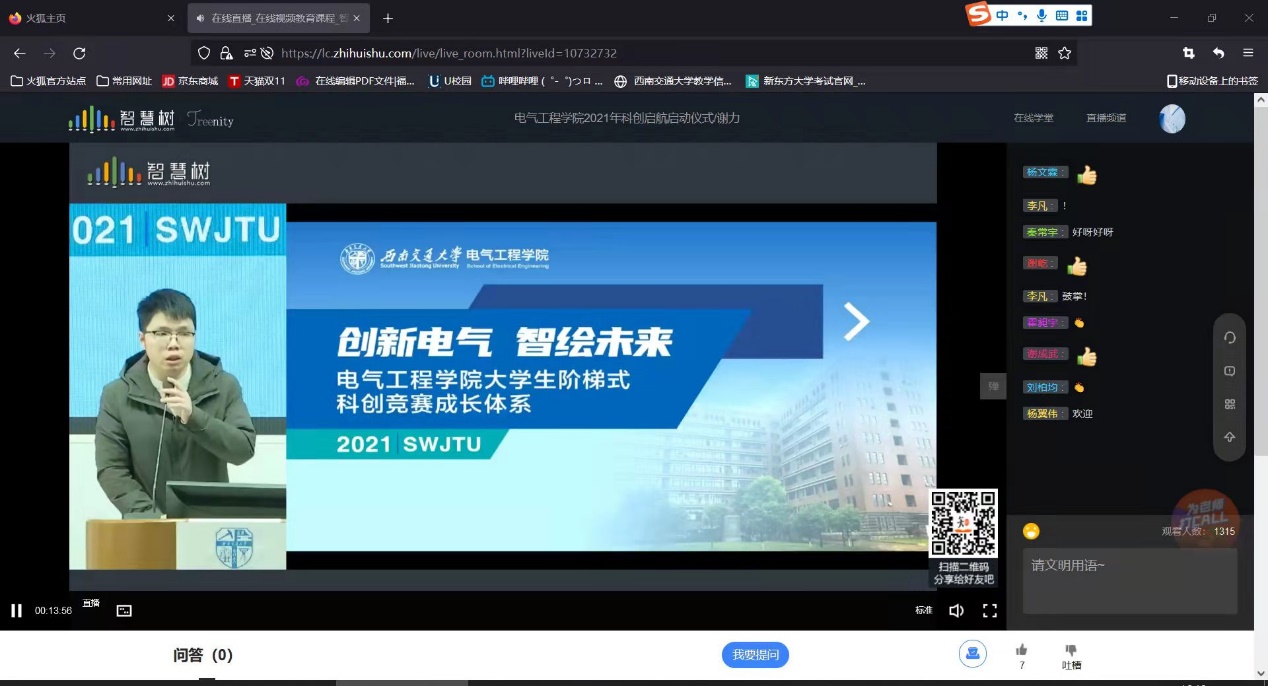Click the chat message input field
Viewport: 1268px width, 686px height.
[1129, 580]
